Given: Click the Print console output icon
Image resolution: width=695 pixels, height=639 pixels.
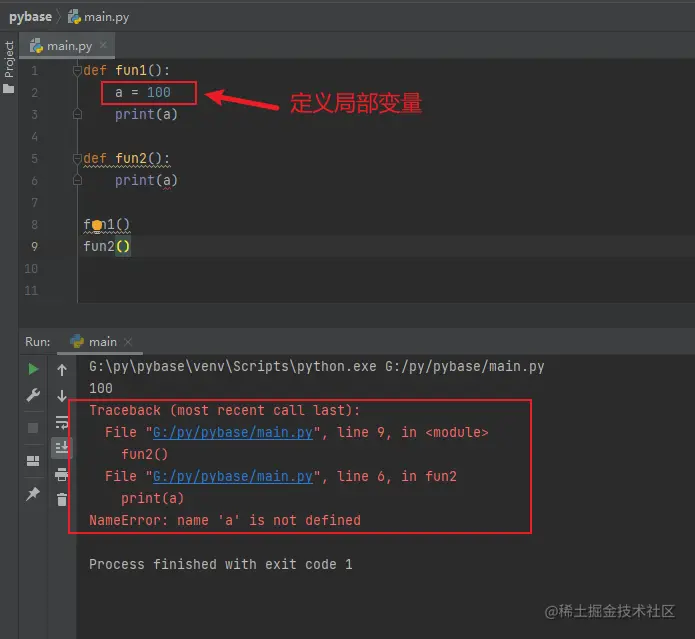Looking at the screenshot, I should (x=62, y=474).
